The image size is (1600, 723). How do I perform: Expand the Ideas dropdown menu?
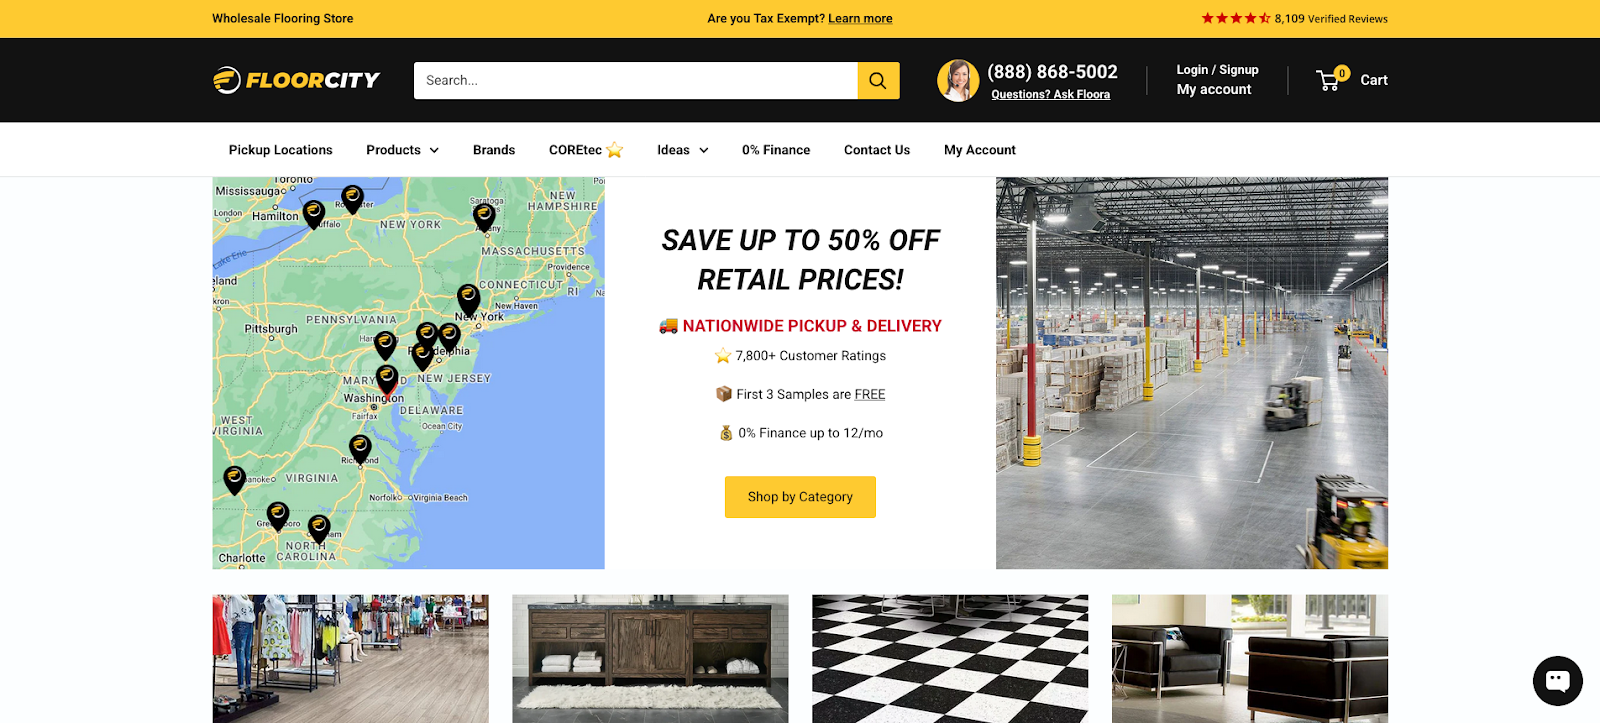tap(683, 150)
